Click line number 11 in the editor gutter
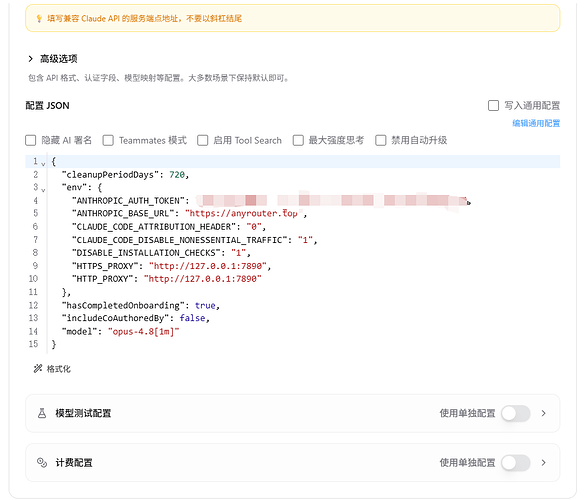The height and width of the screenshot is (500, 585). (33, 292)
